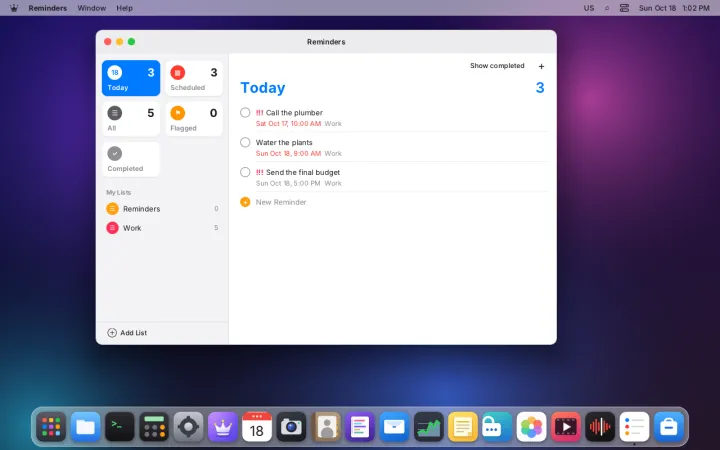Open the App Store bag in the dock

click(x=669, y=427)
